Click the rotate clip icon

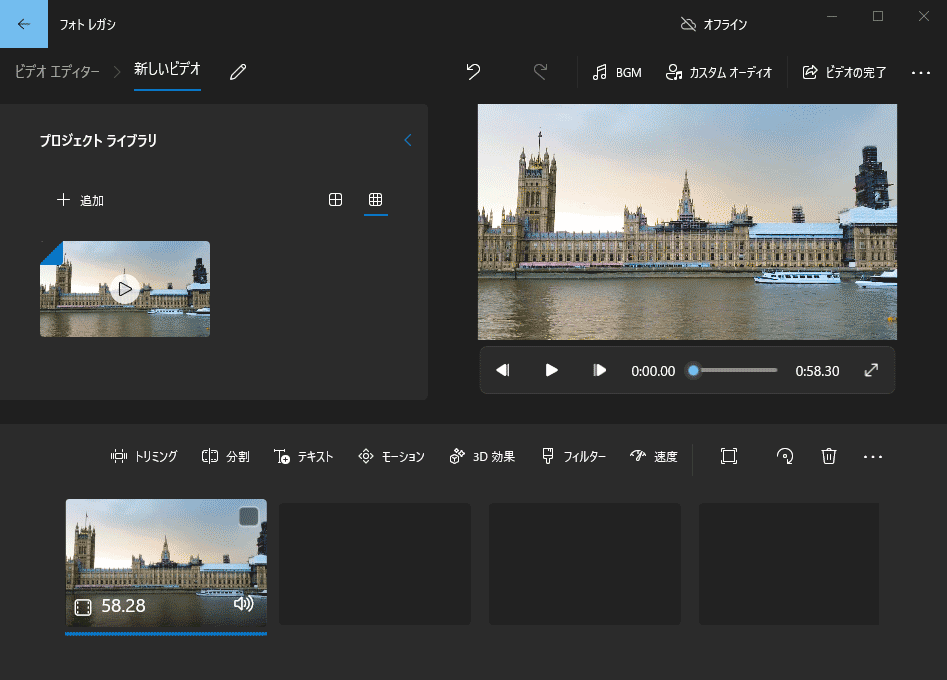click(785, 456)
